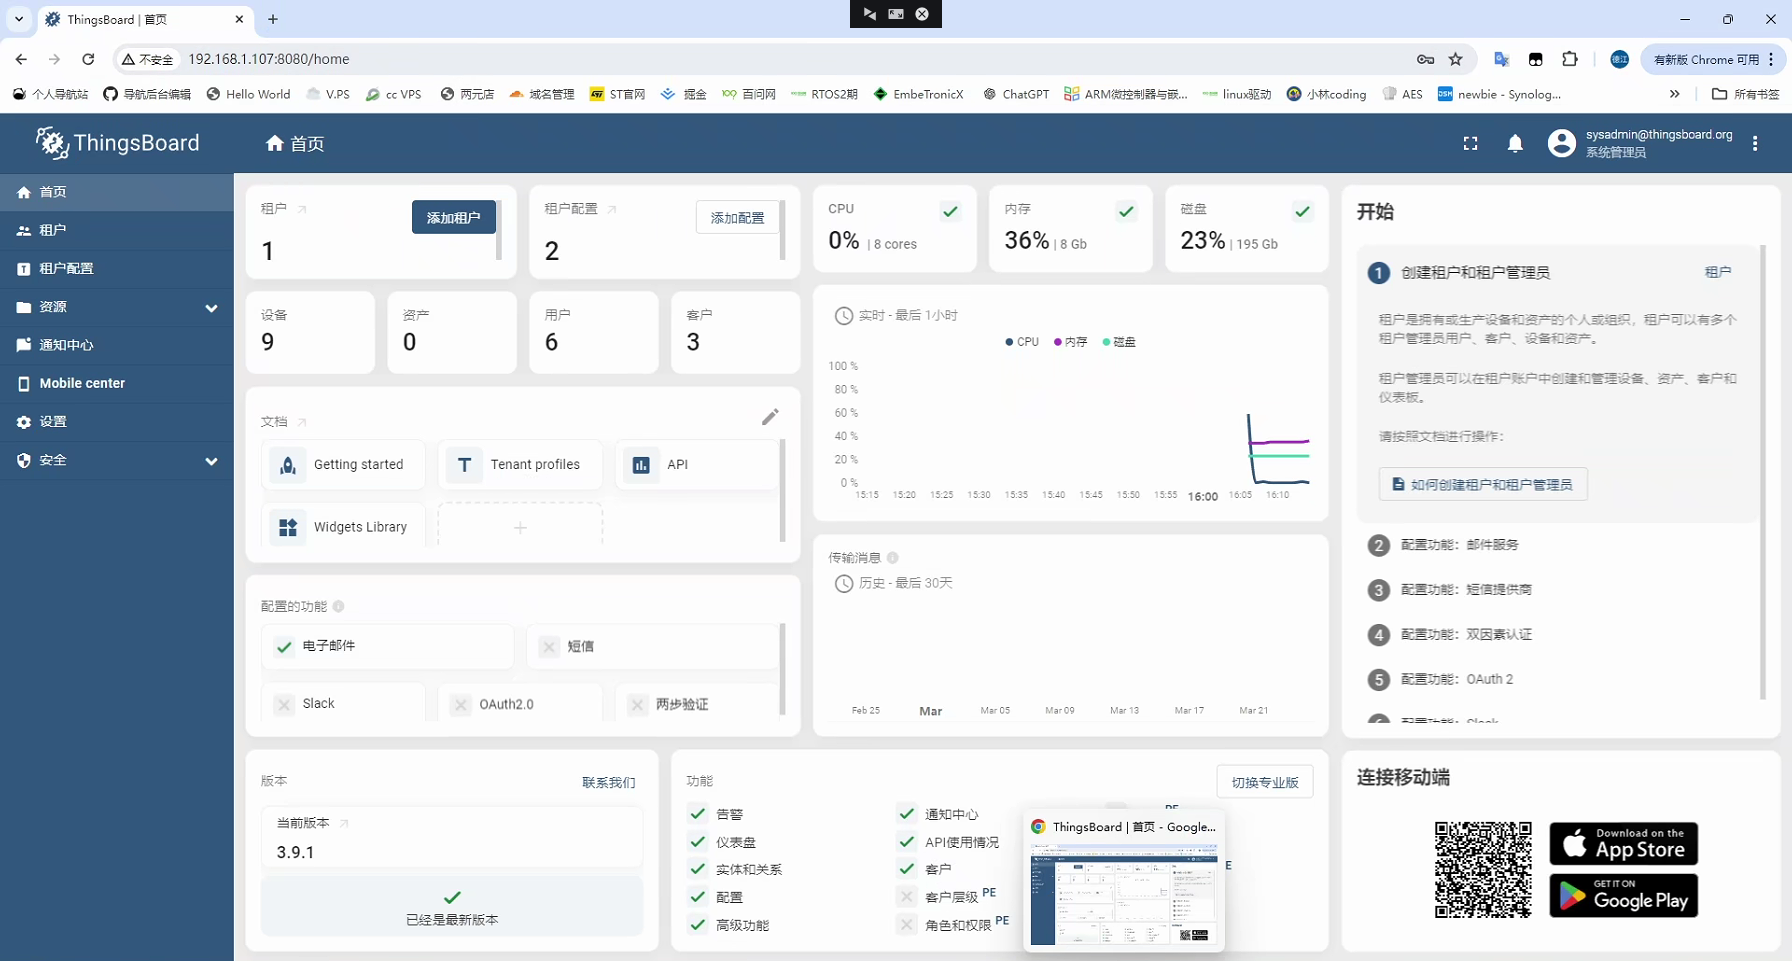
Task: Open notifications bell icon
Action: (x=1515, y=144)
